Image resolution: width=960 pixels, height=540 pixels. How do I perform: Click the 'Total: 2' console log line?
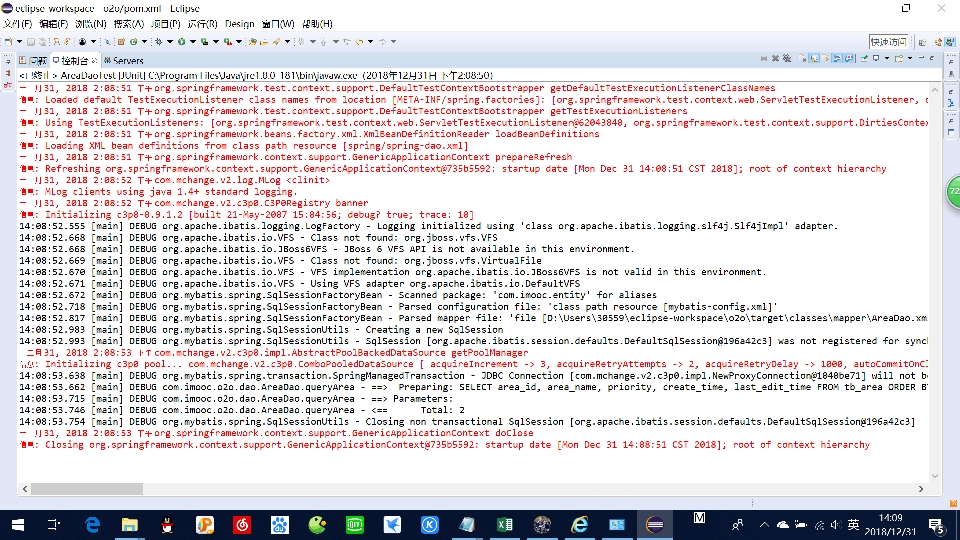click(x=242, y=410)
